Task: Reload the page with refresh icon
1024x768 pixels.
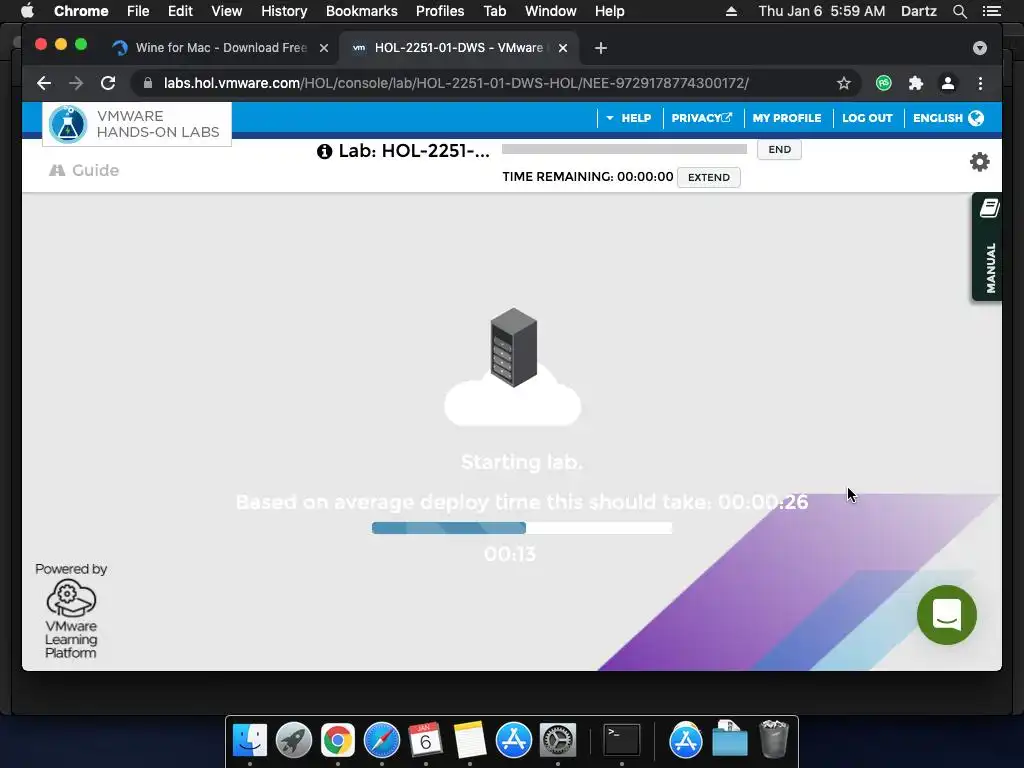Action: (108, 83)
